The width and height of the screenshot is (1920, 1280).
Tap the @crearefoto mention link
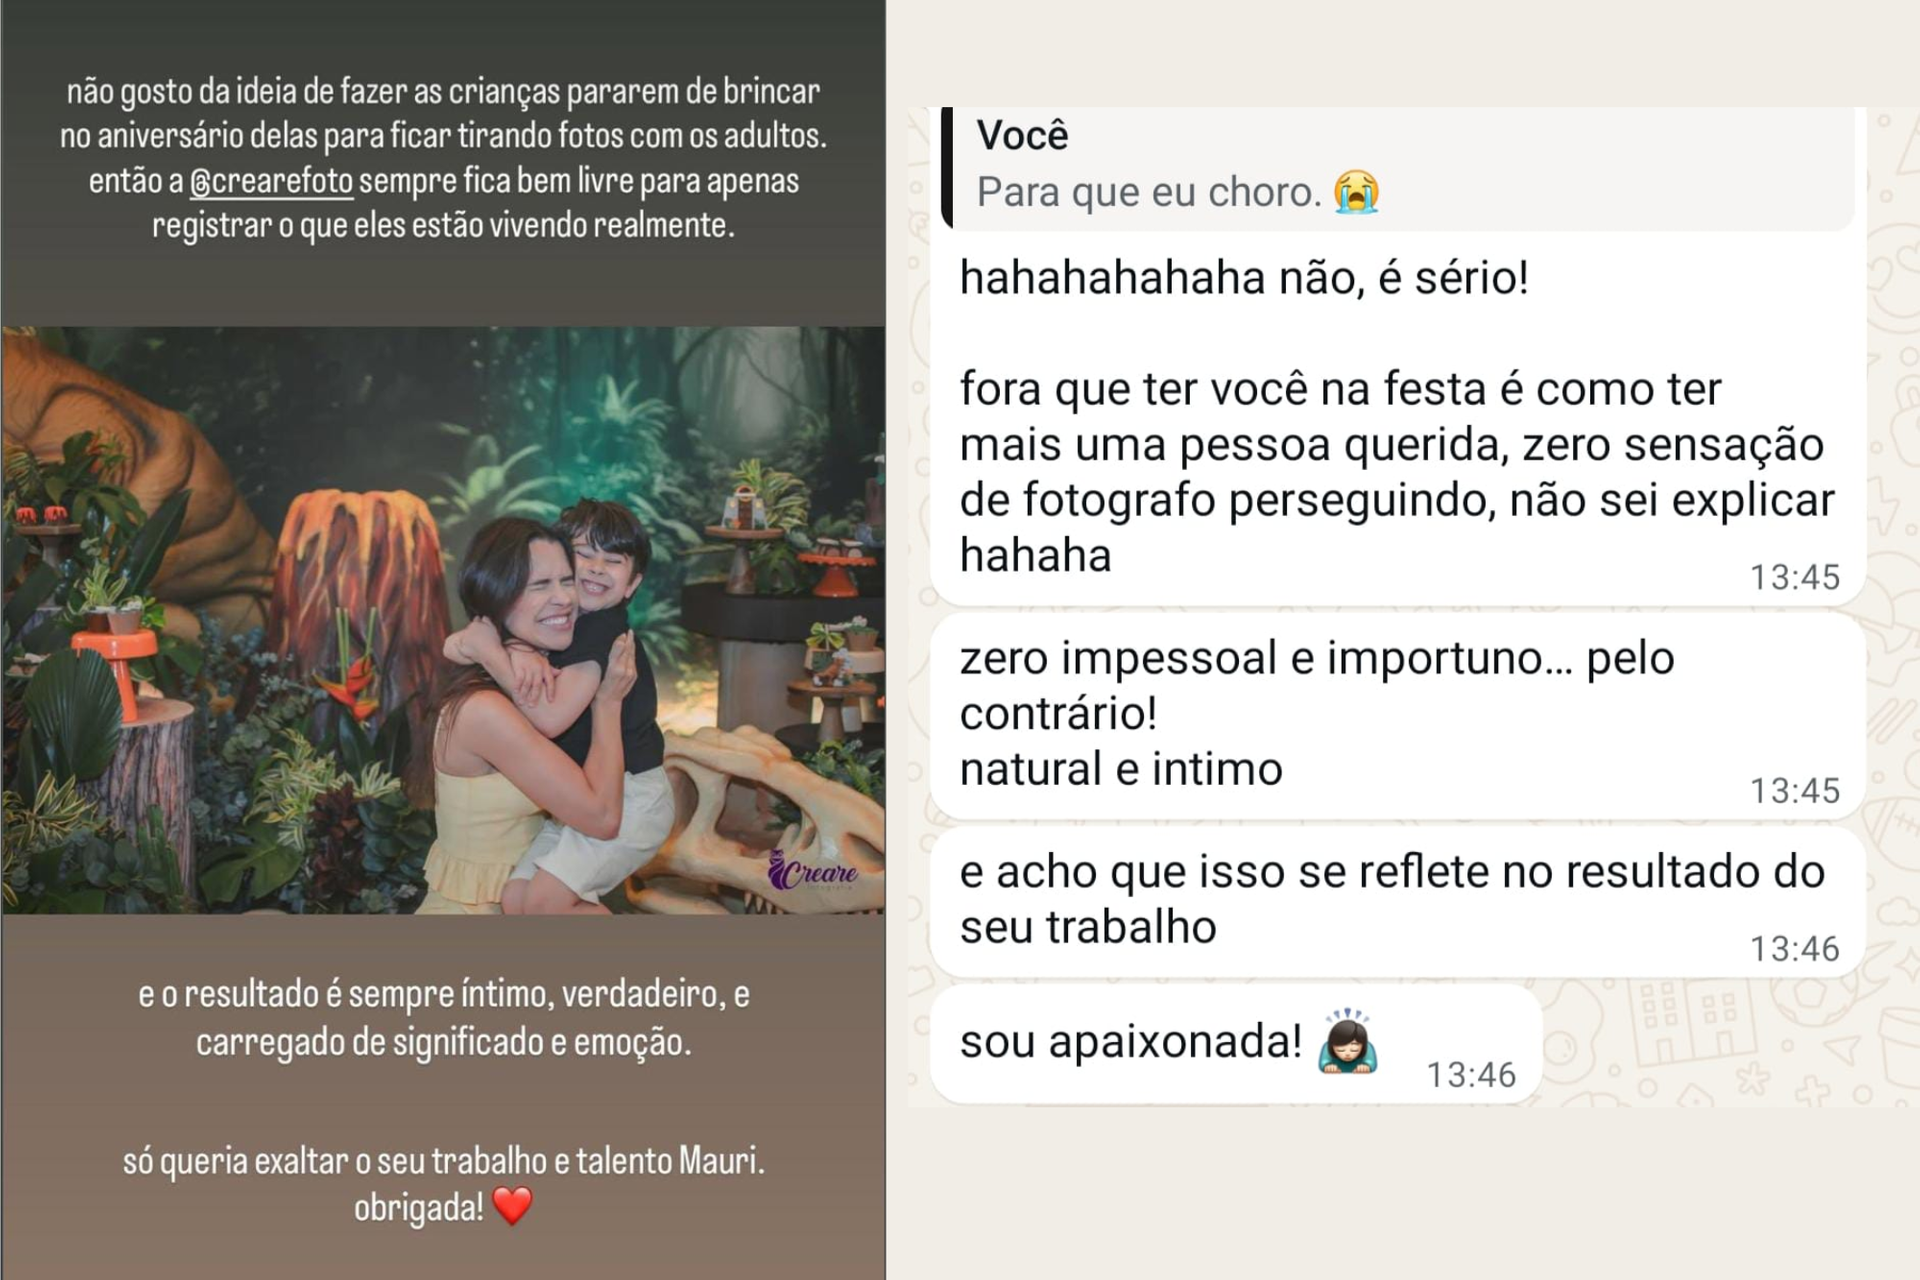tap(271, 182)
